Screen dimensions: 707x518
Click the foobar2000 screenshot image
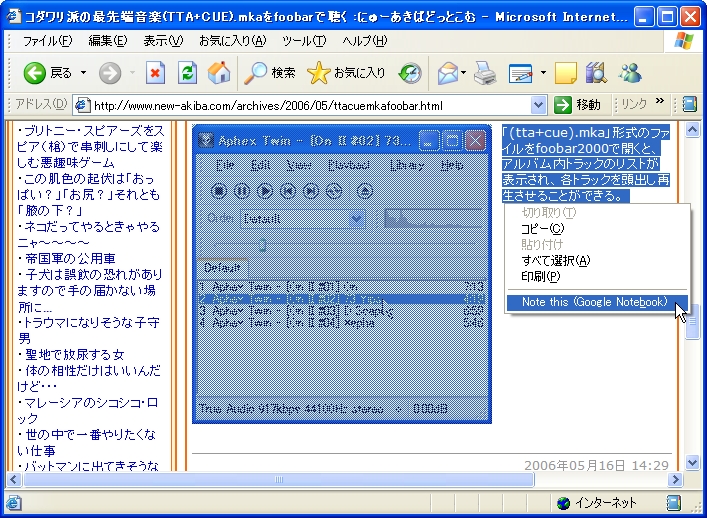(x=342, y=274)
